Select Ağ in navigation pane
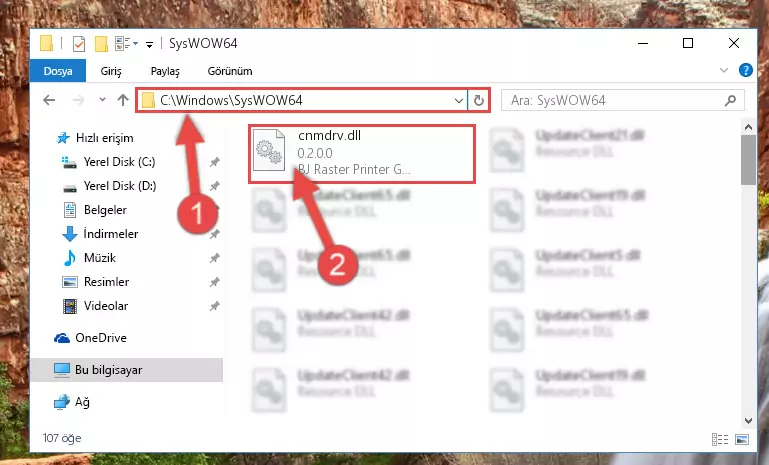This screenshot has height=465, width=769. 82,402
